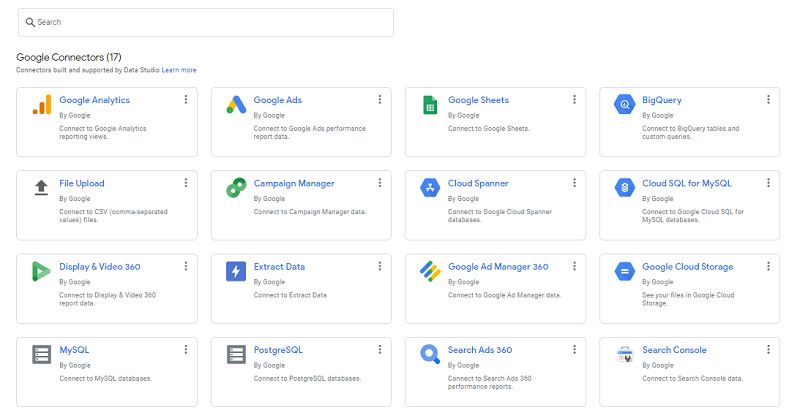Open the three-dot menu for Extract Data
This screenshot has height=410, width=800.
(380, 266)
